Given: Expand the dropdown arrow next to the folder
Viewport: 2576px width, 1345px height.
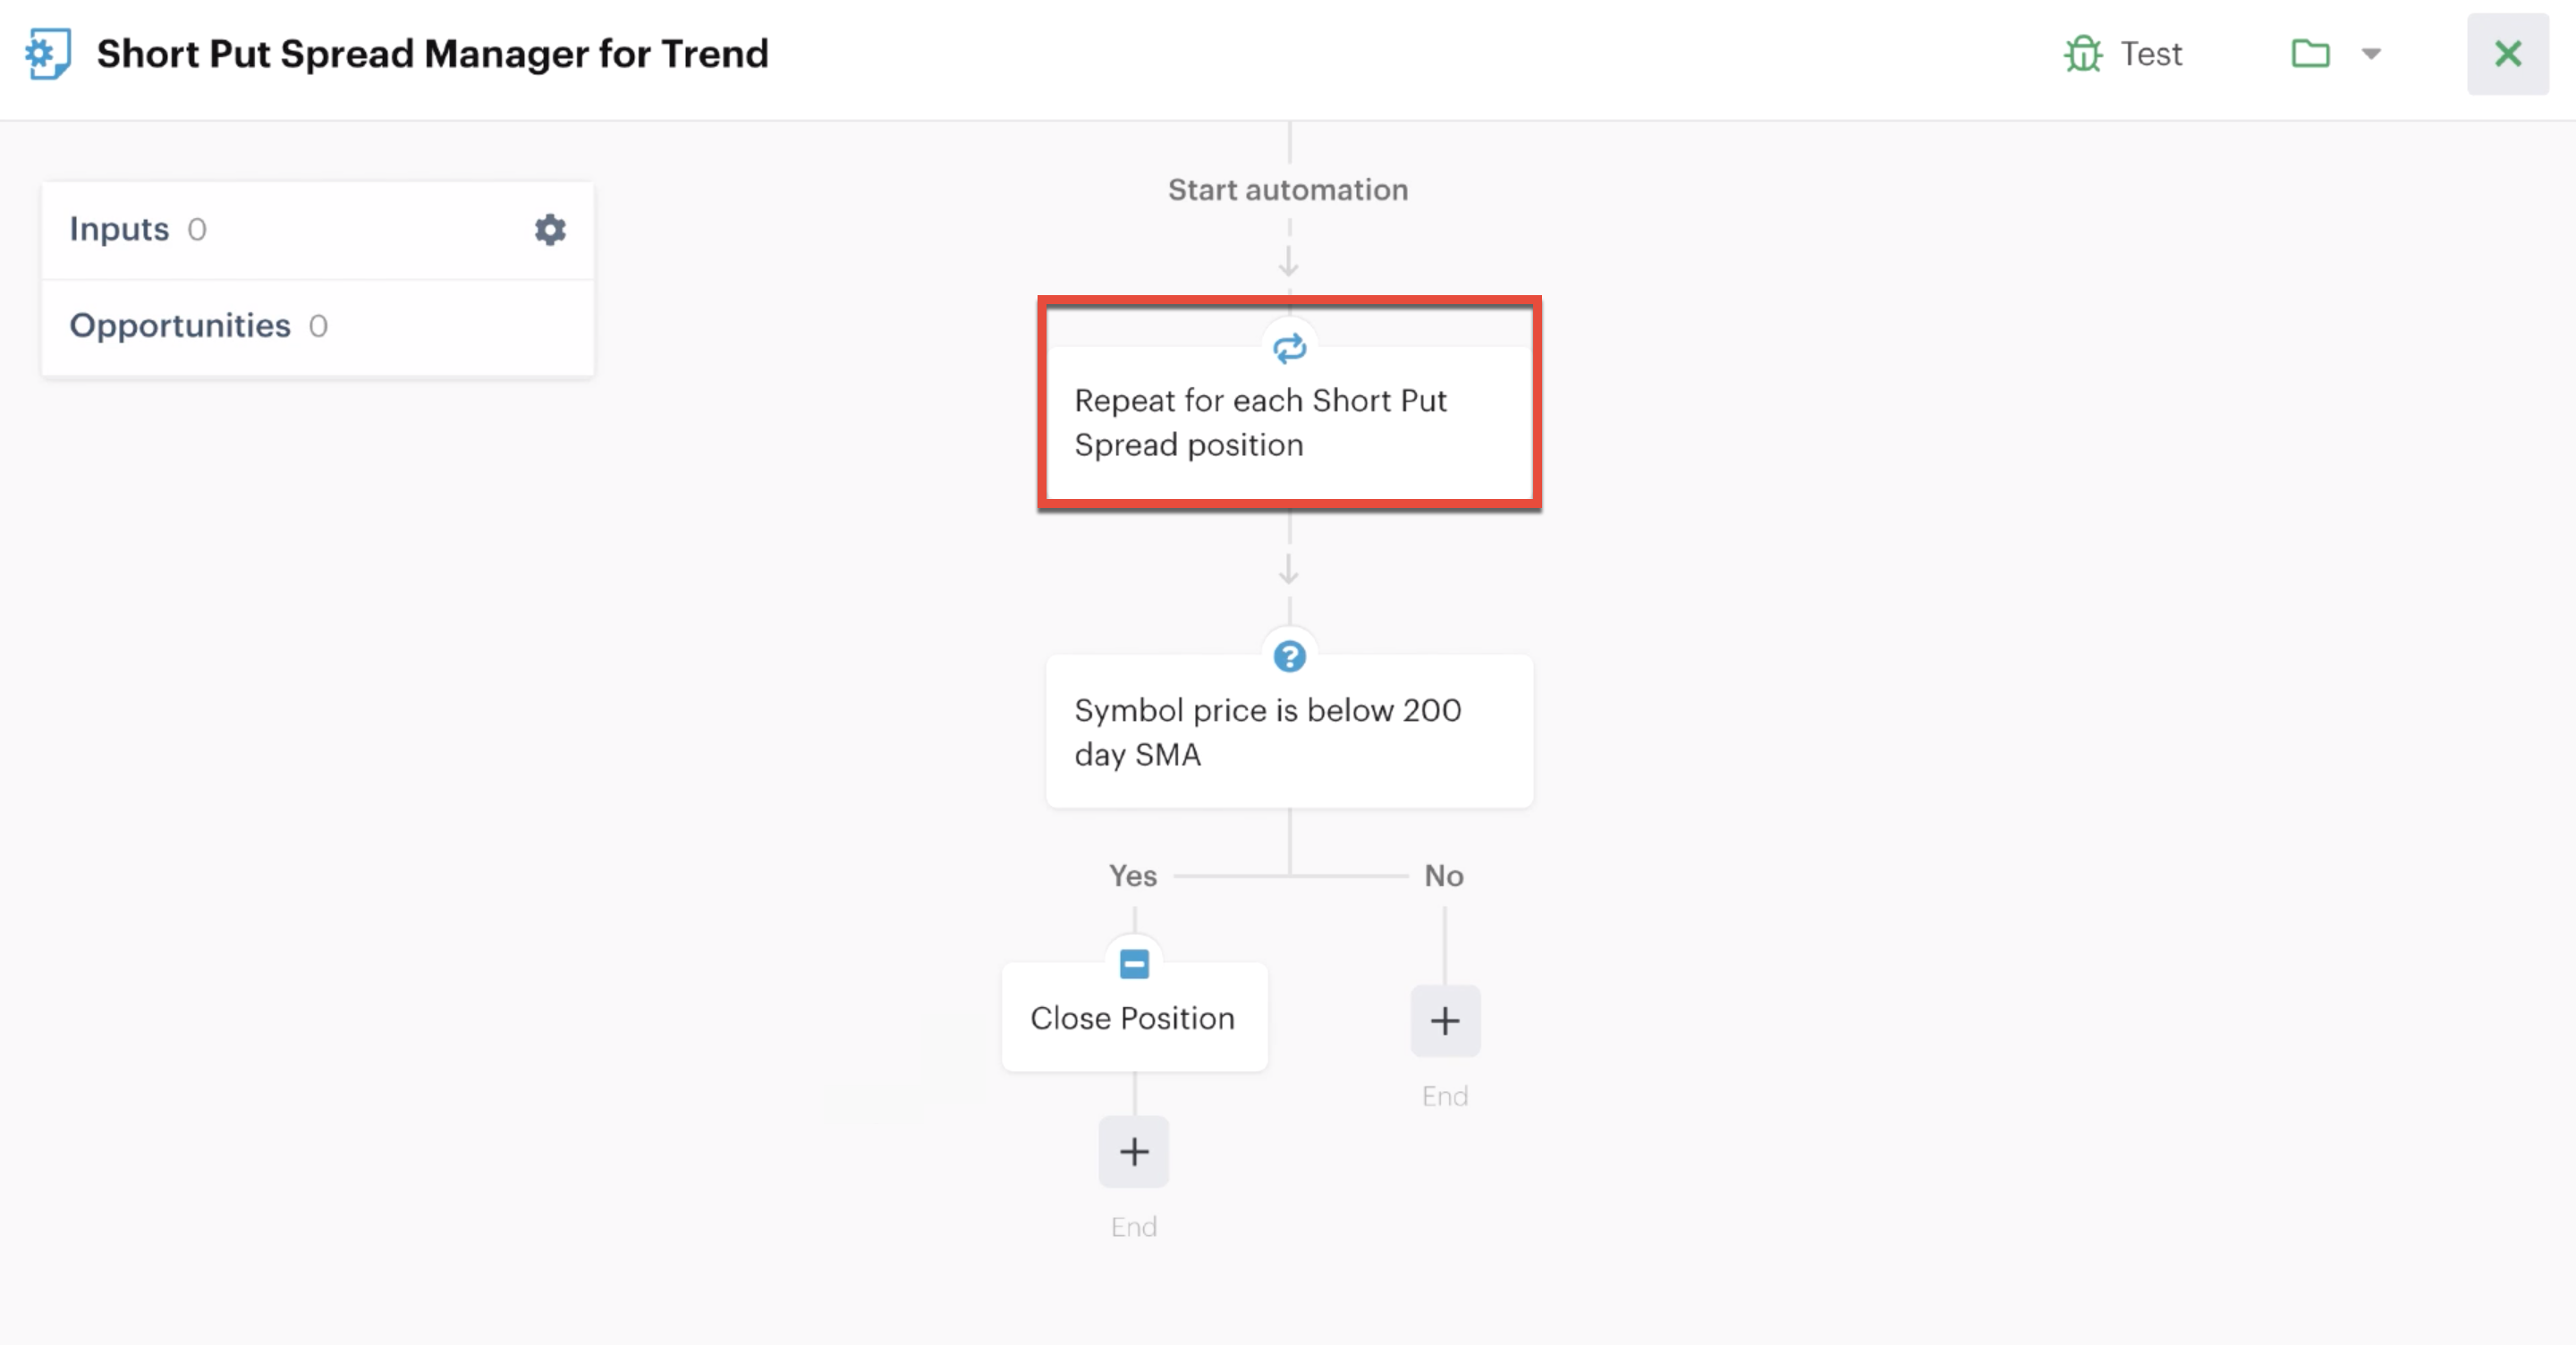Looking at the screenshot, I should (x=2371, y=54).
